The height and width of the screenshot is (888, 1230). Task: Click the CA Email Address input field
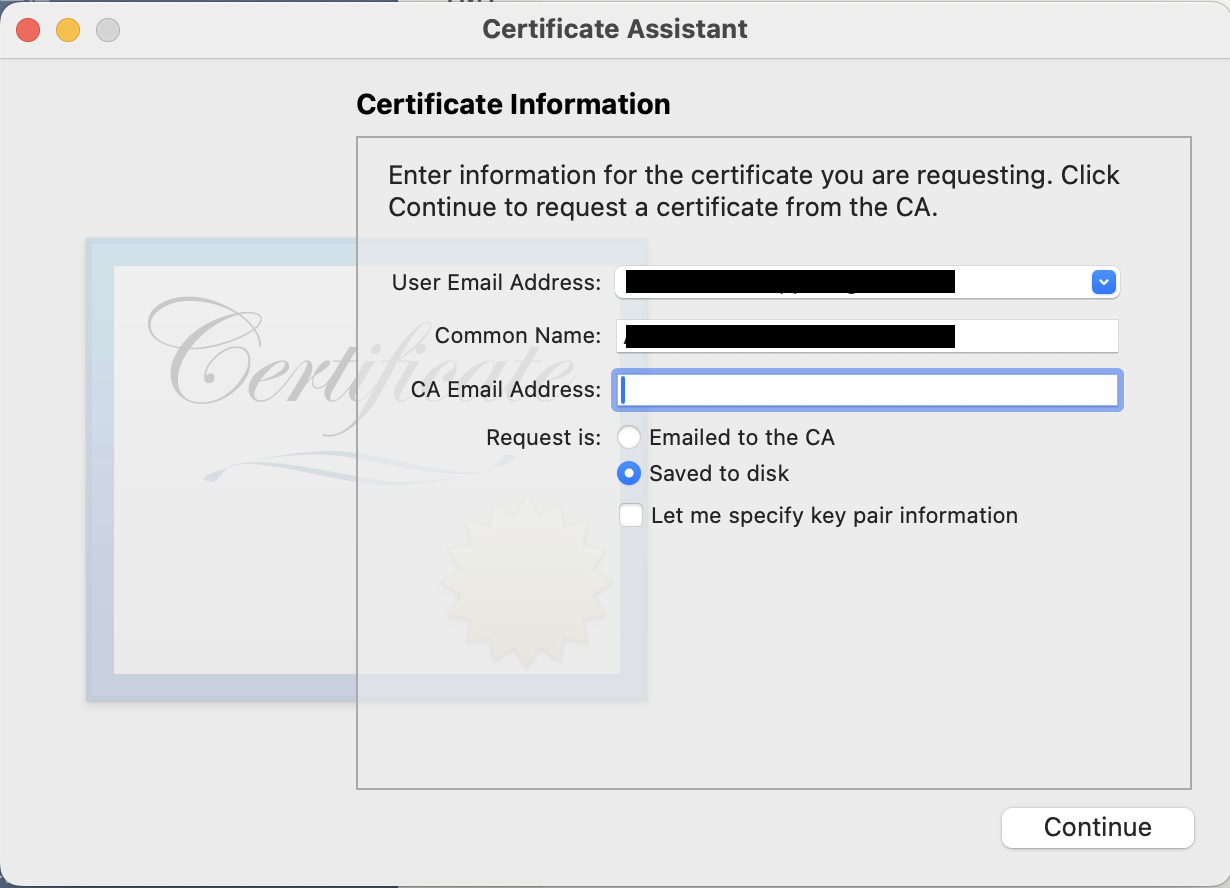[866, 390]
